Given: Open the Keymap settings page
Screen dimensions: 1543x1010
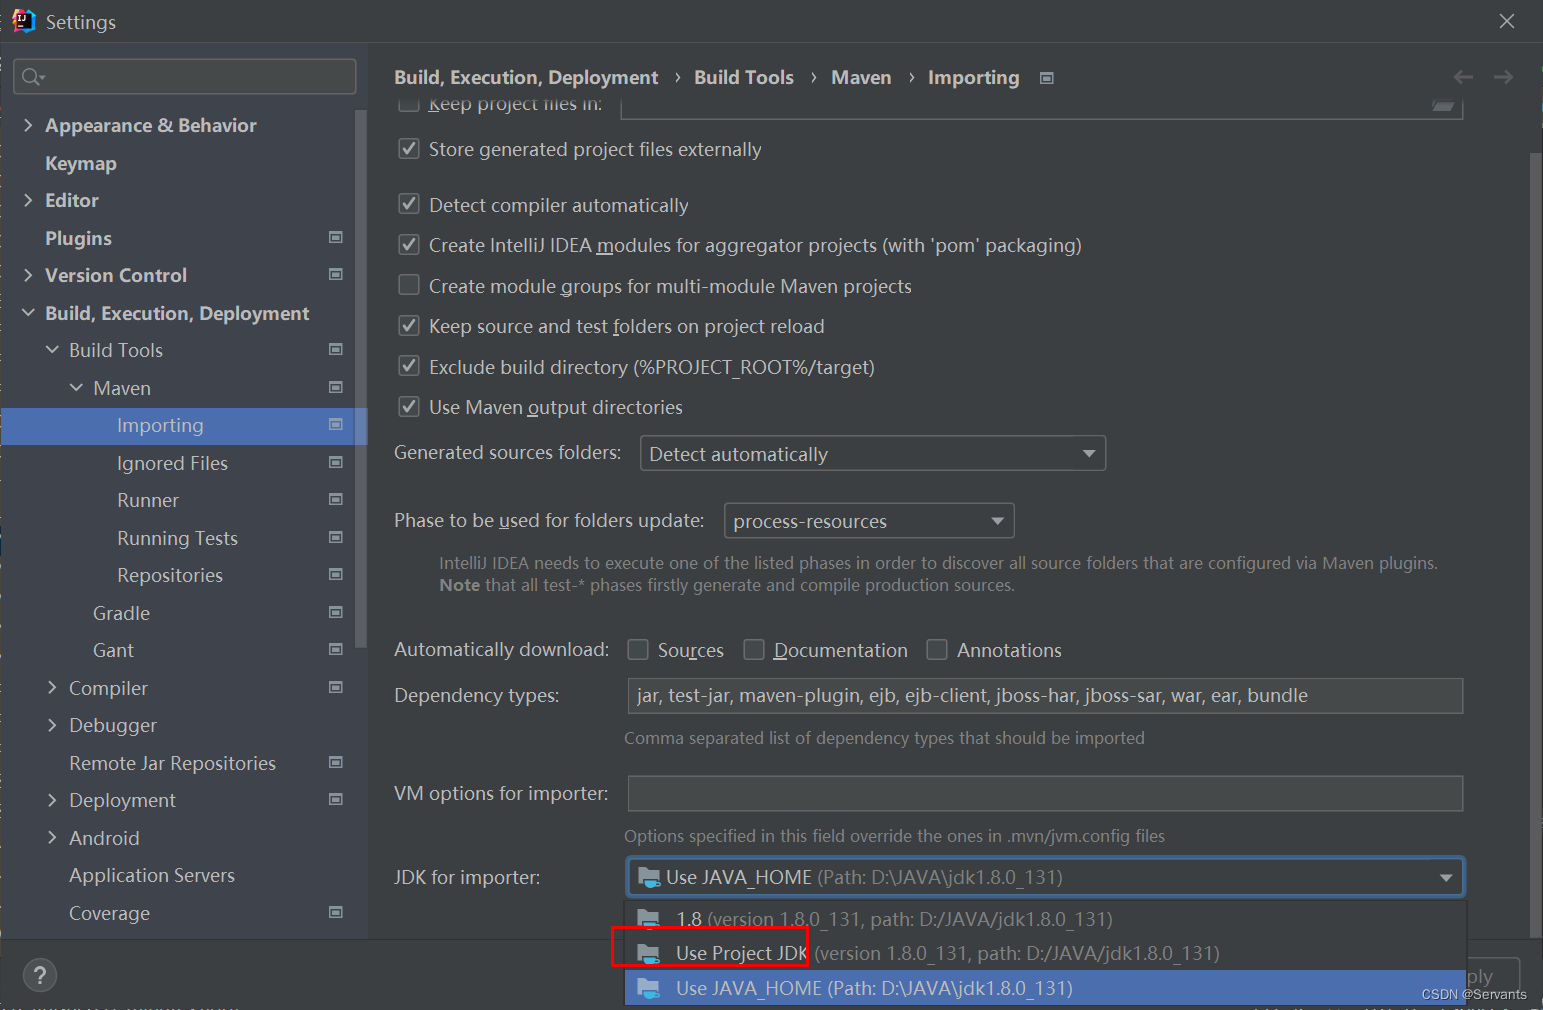Looking at the screenshot, I should (81, 163).
